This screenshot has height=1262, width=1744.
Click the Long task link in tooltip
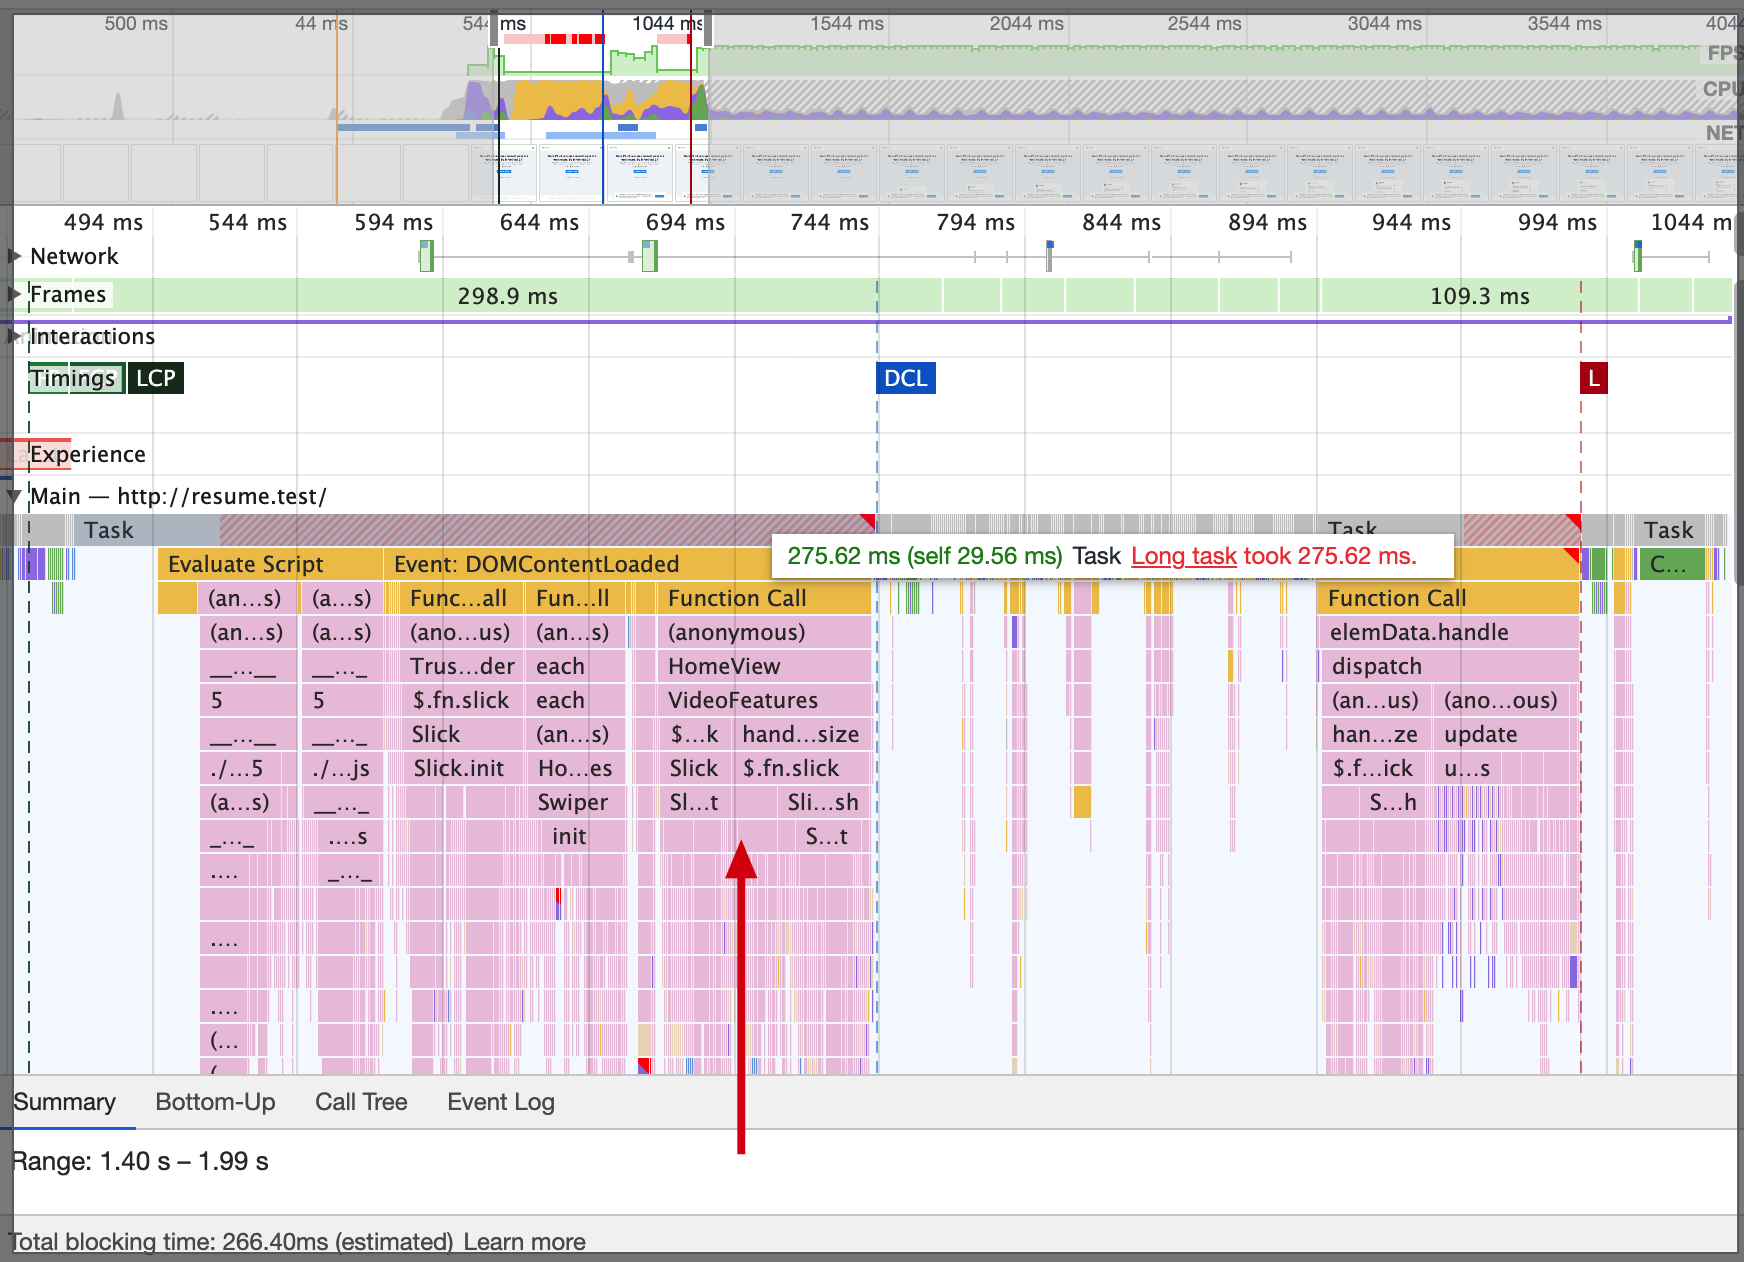pyautogui.click(x=1184, y=556)
